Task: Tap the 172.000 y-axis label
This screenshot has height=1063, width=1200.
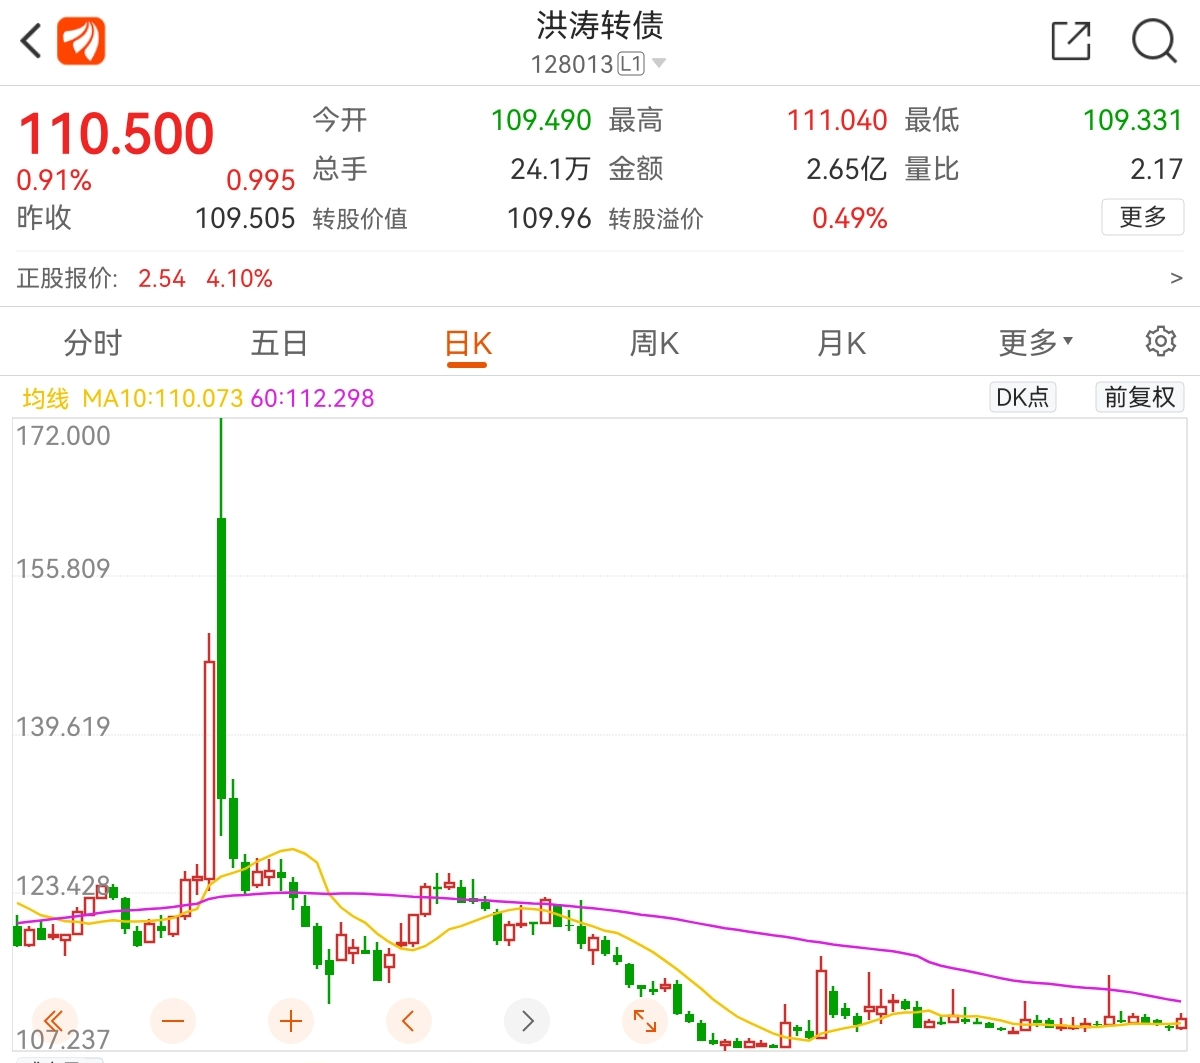Action: [63, 436]
